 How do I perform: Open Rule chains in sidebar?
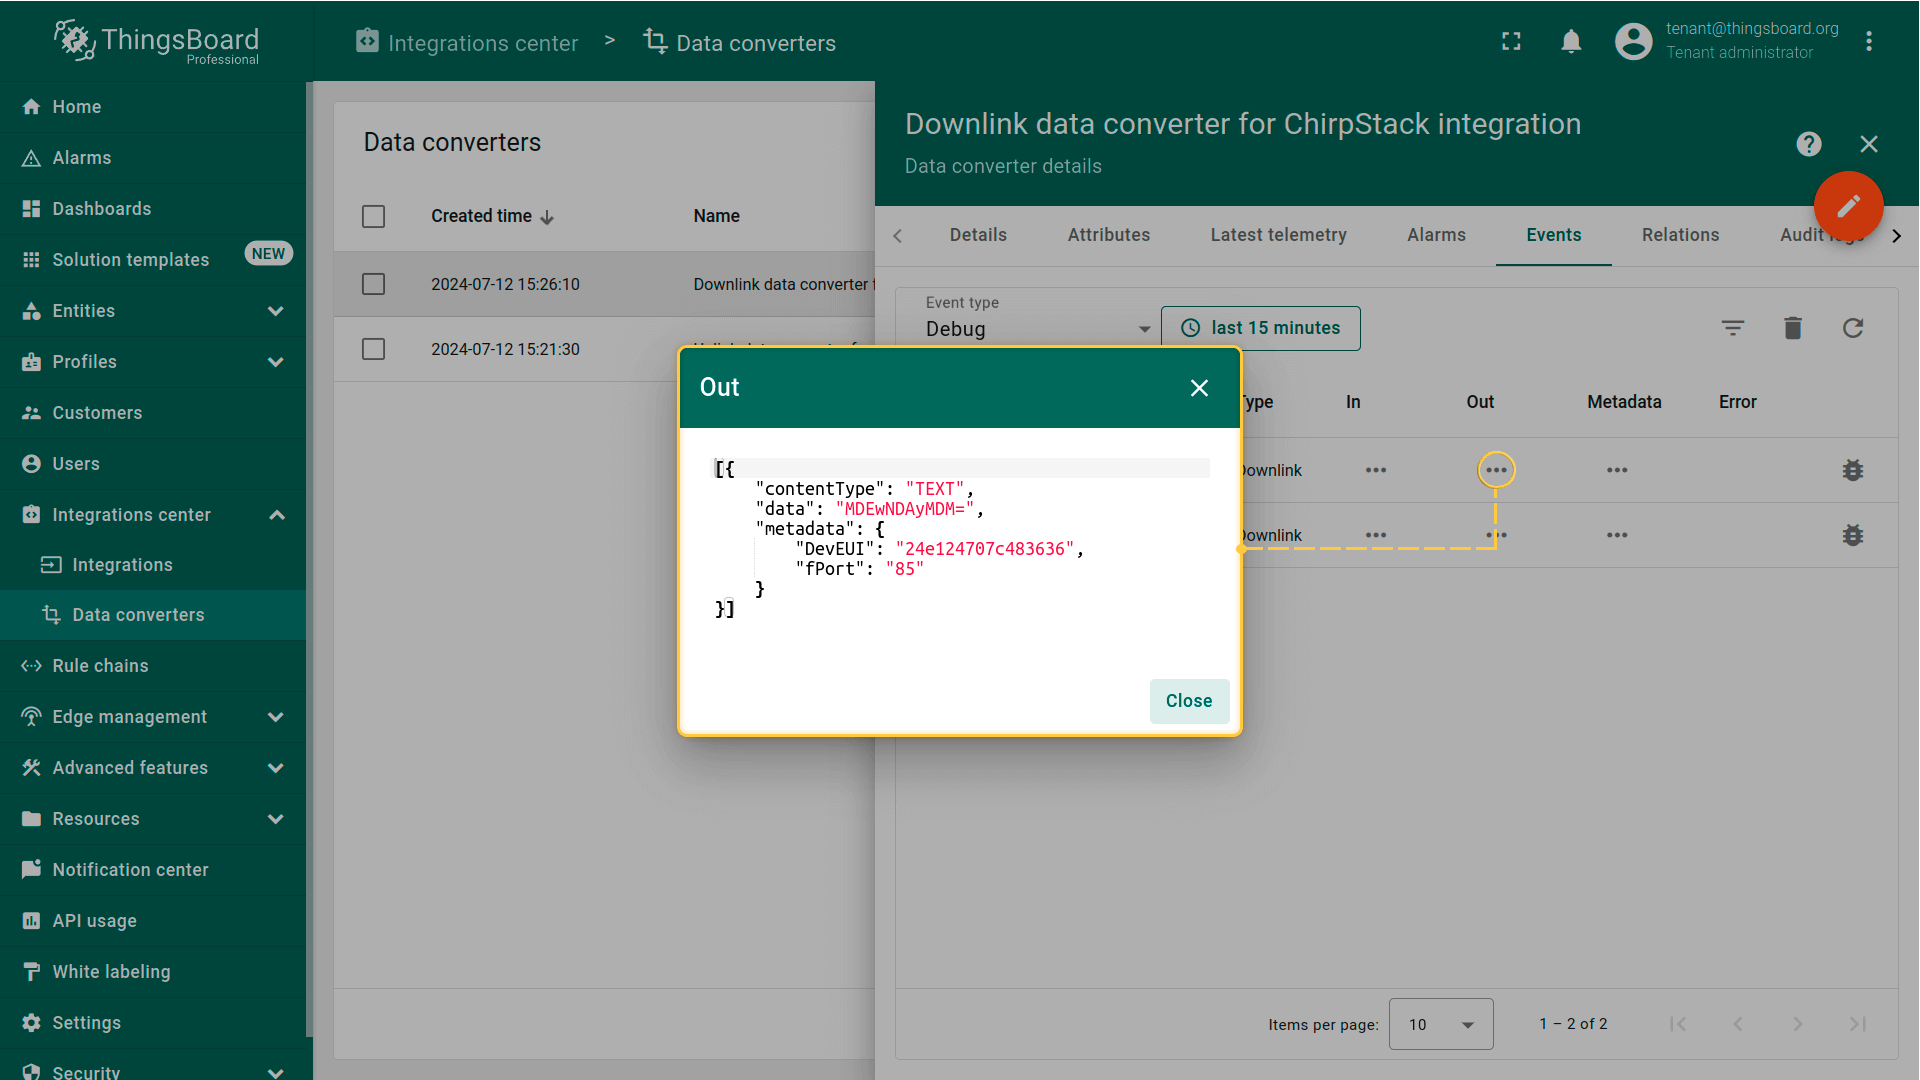(100, 666)
